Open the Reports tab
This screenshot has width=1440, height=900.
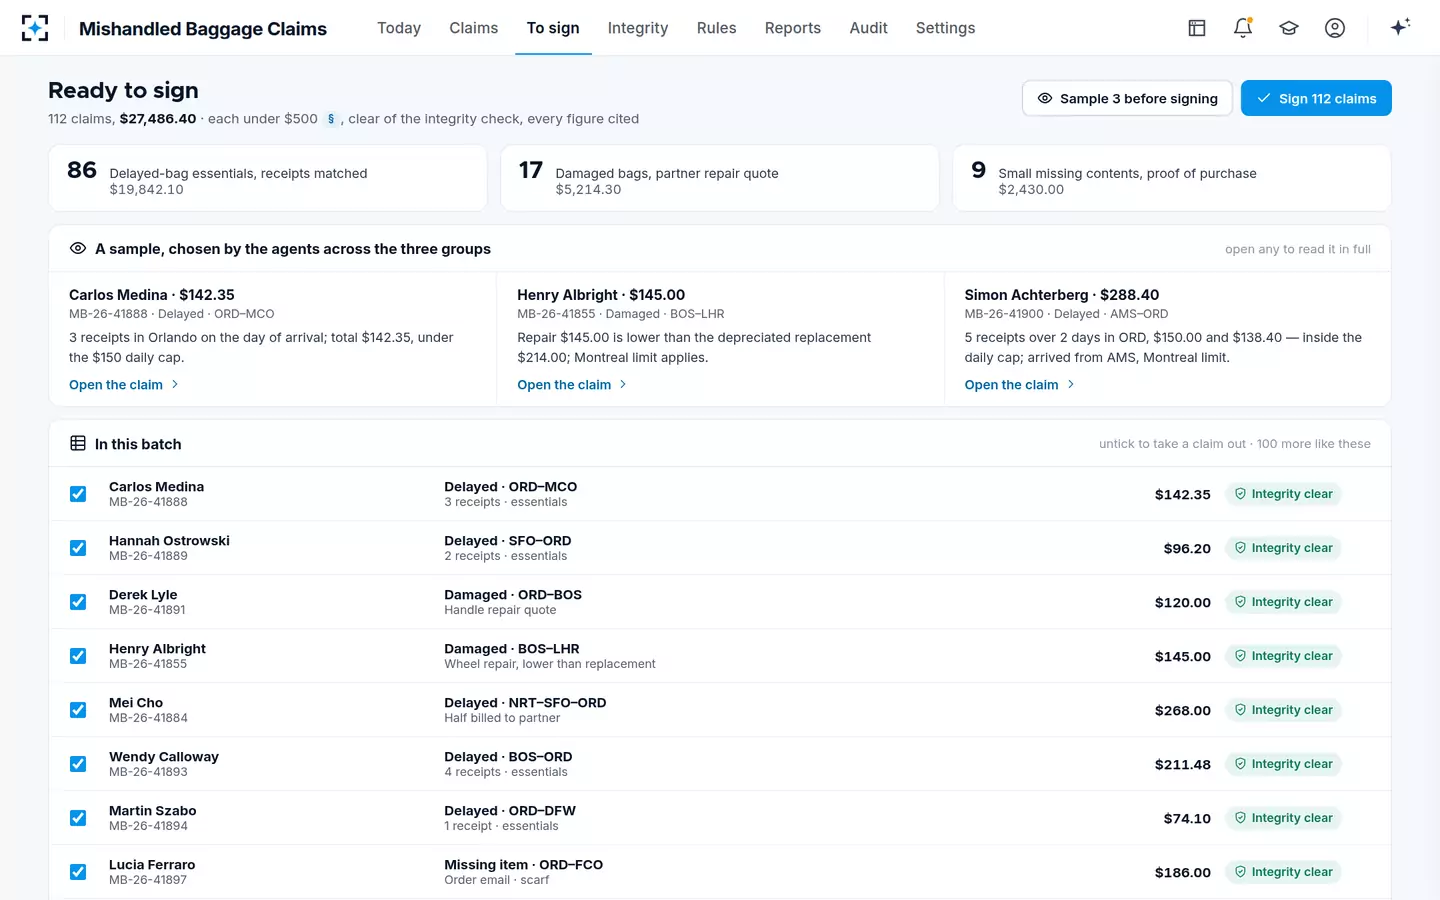pyautogui.click(x=793, y=28)
